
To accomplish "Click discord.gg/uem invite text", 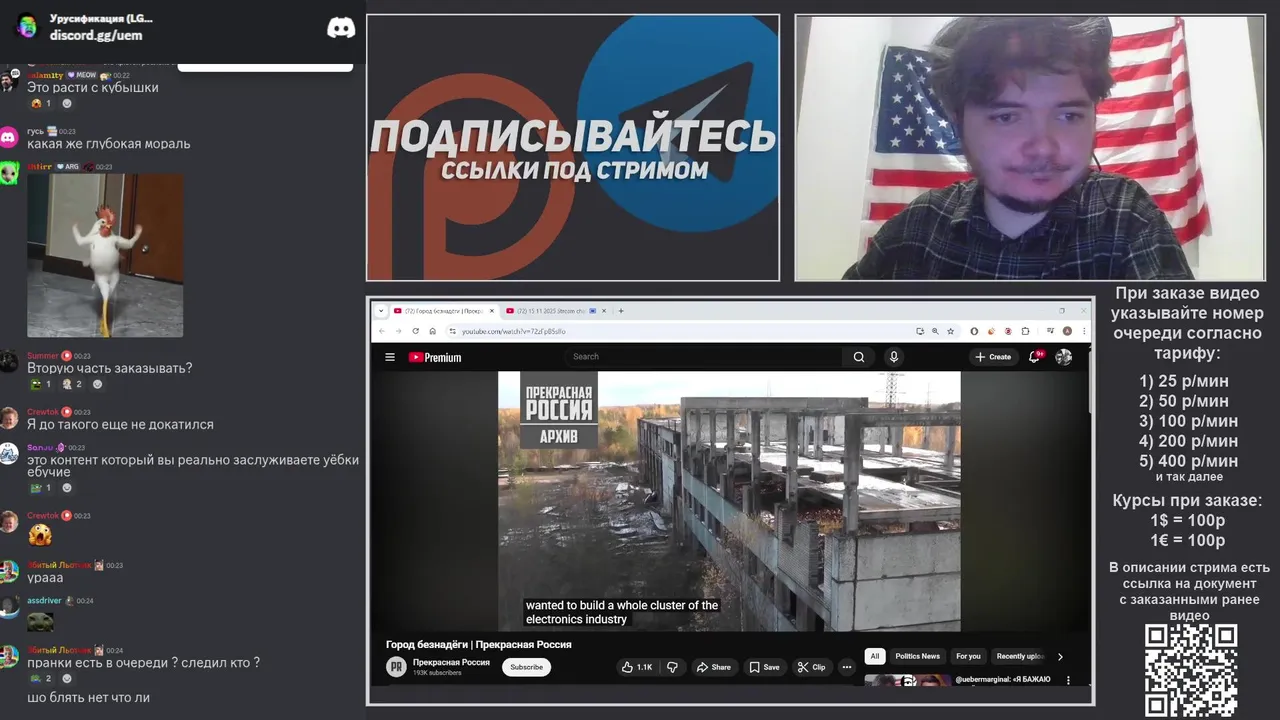I will 96,35.
